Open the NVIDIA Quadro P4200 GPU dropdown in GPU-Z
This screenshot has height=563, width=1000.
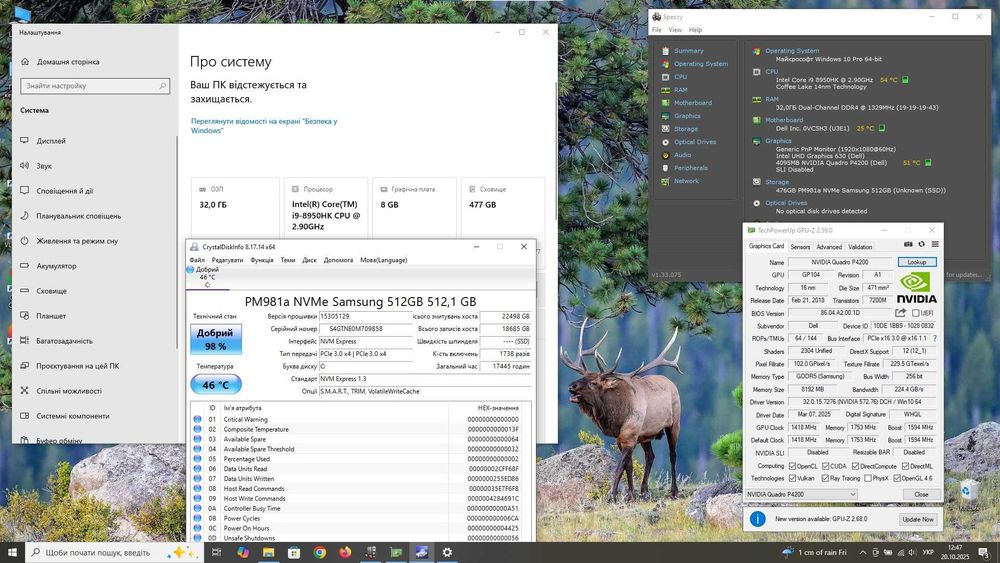[801, 494]
